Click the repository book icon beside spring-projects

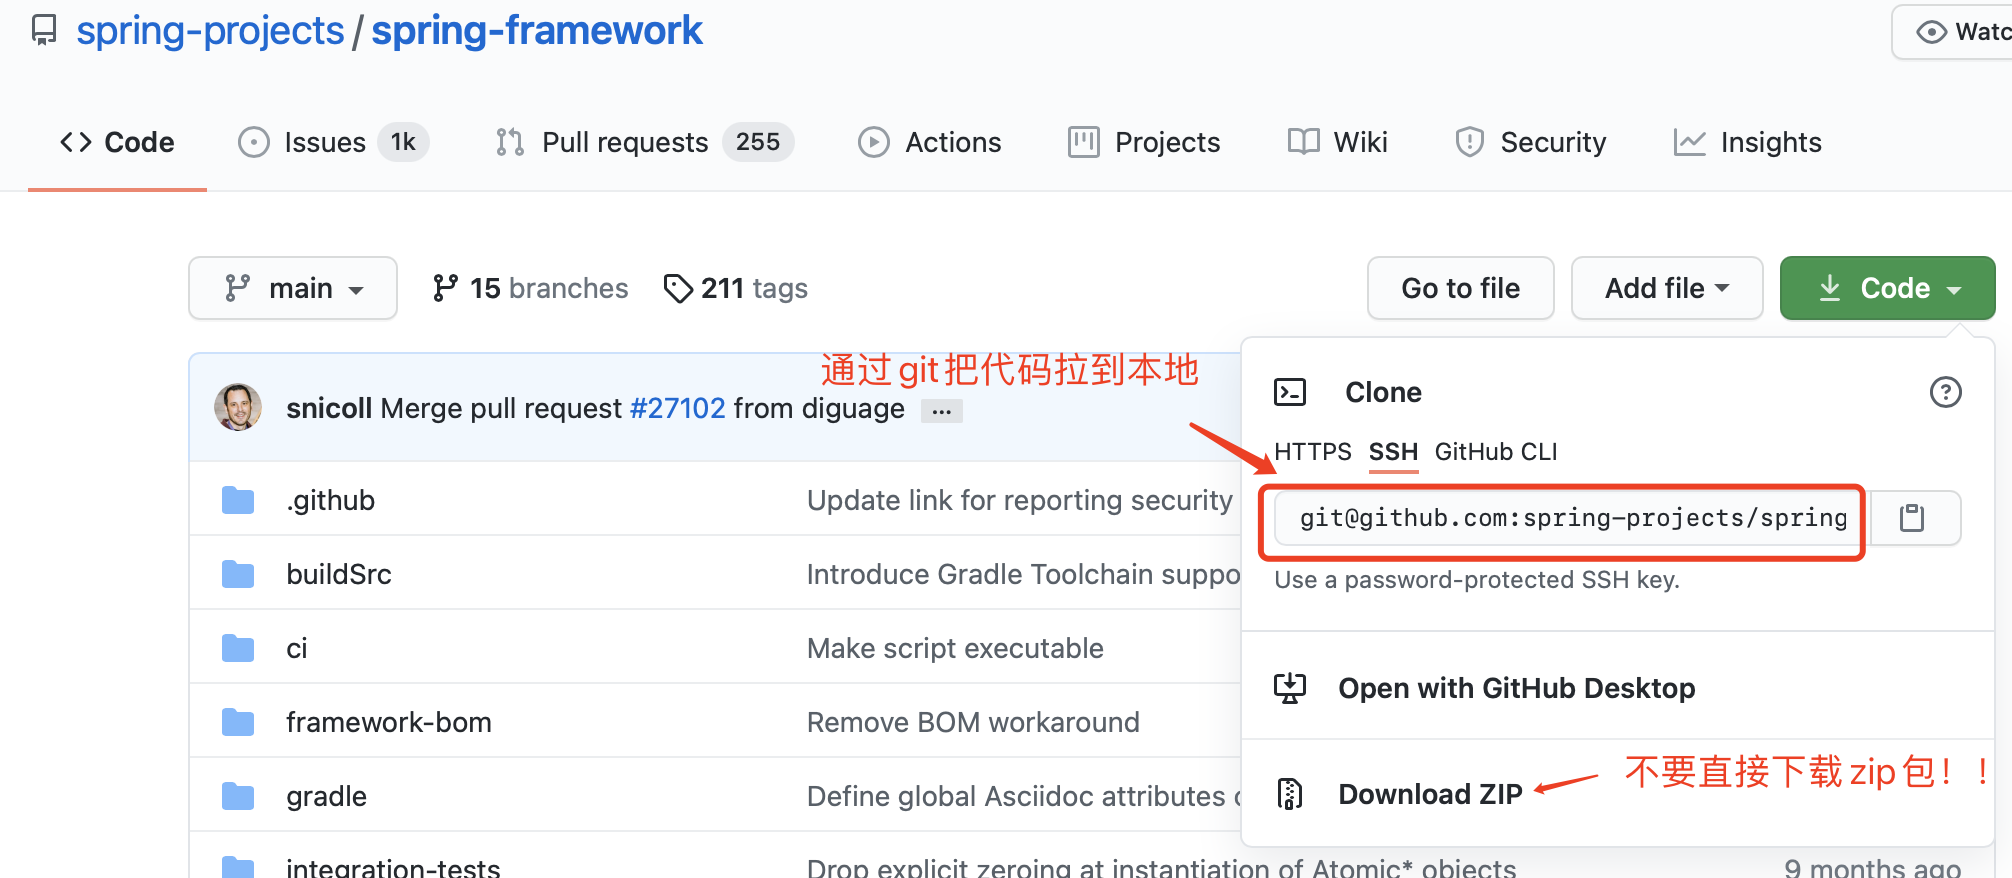tap(44, 30)
